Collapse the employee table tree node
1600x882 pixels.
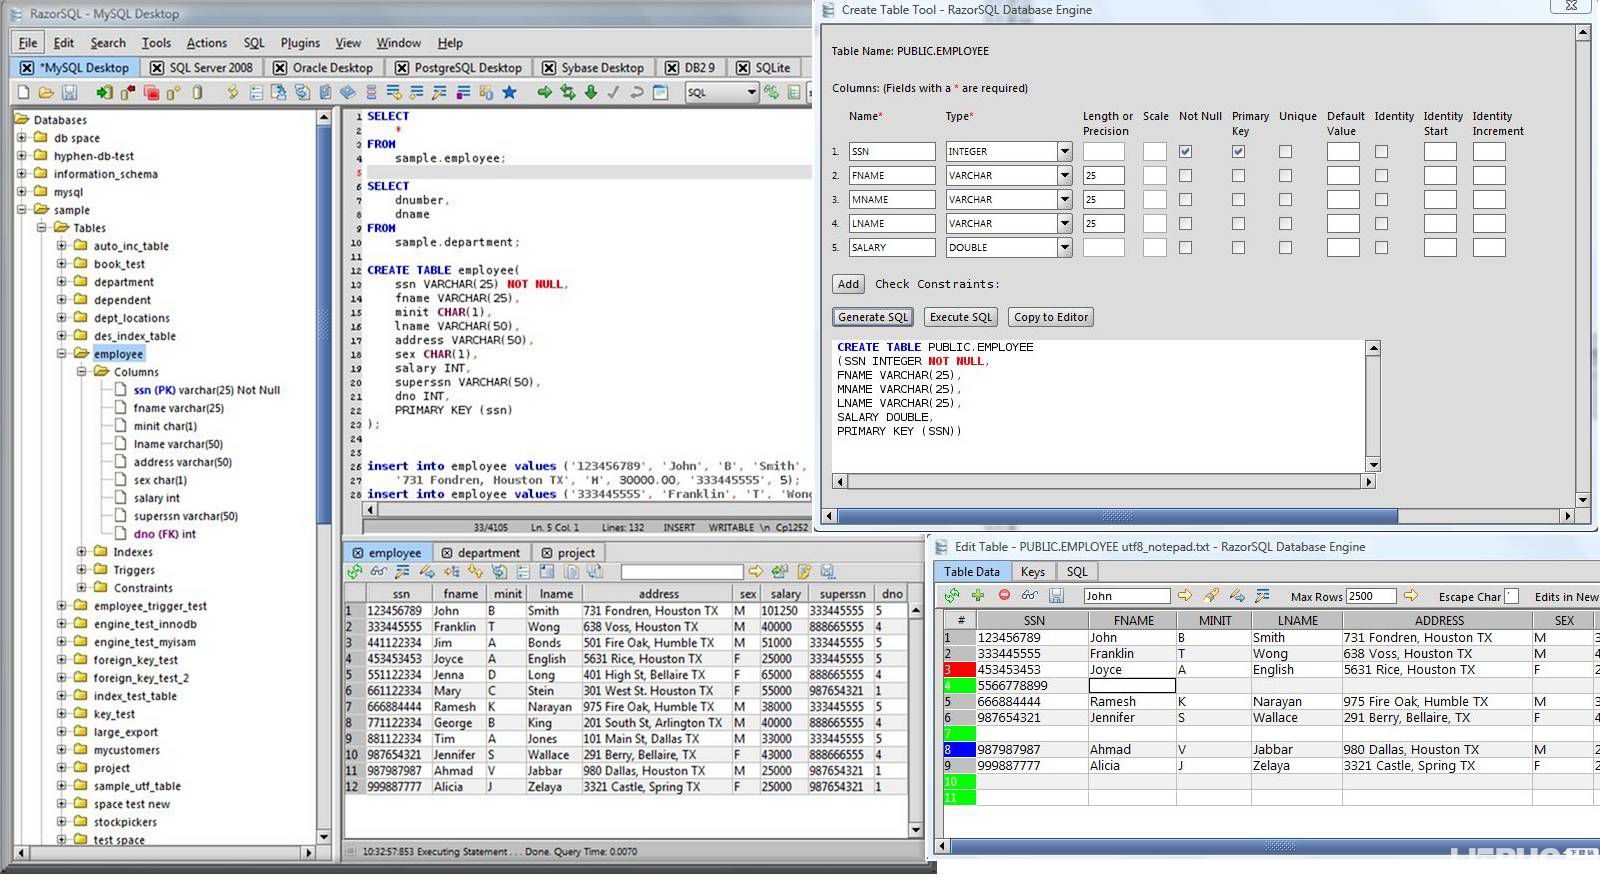(62, 354)
